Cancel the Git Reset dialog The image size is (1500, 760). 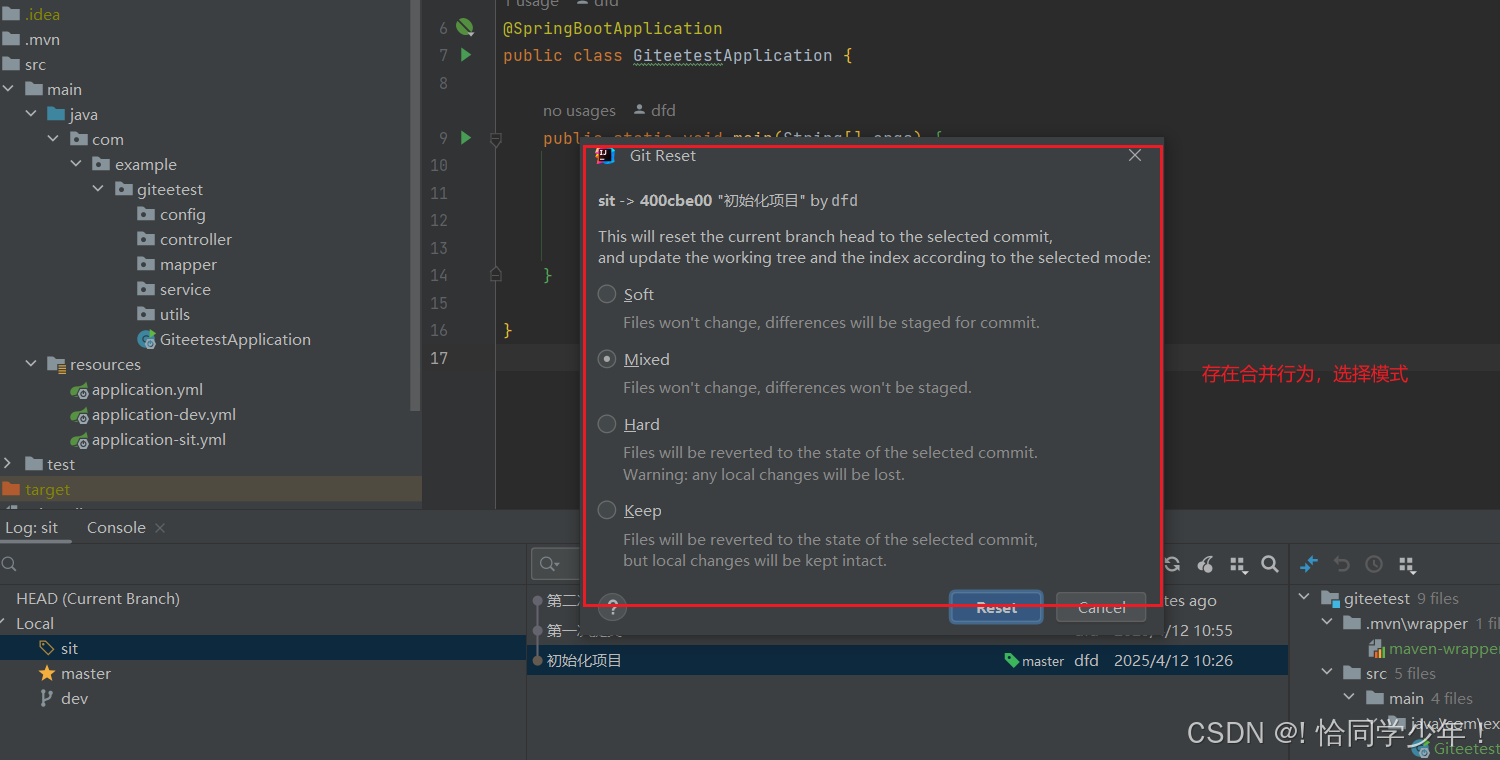1101,607
